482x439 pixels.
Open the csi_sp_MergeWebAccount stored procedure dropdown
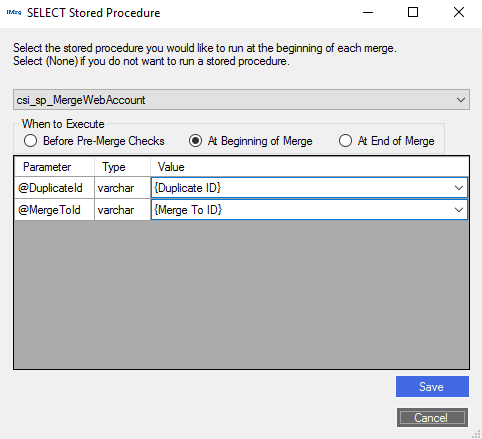[241, 100]
